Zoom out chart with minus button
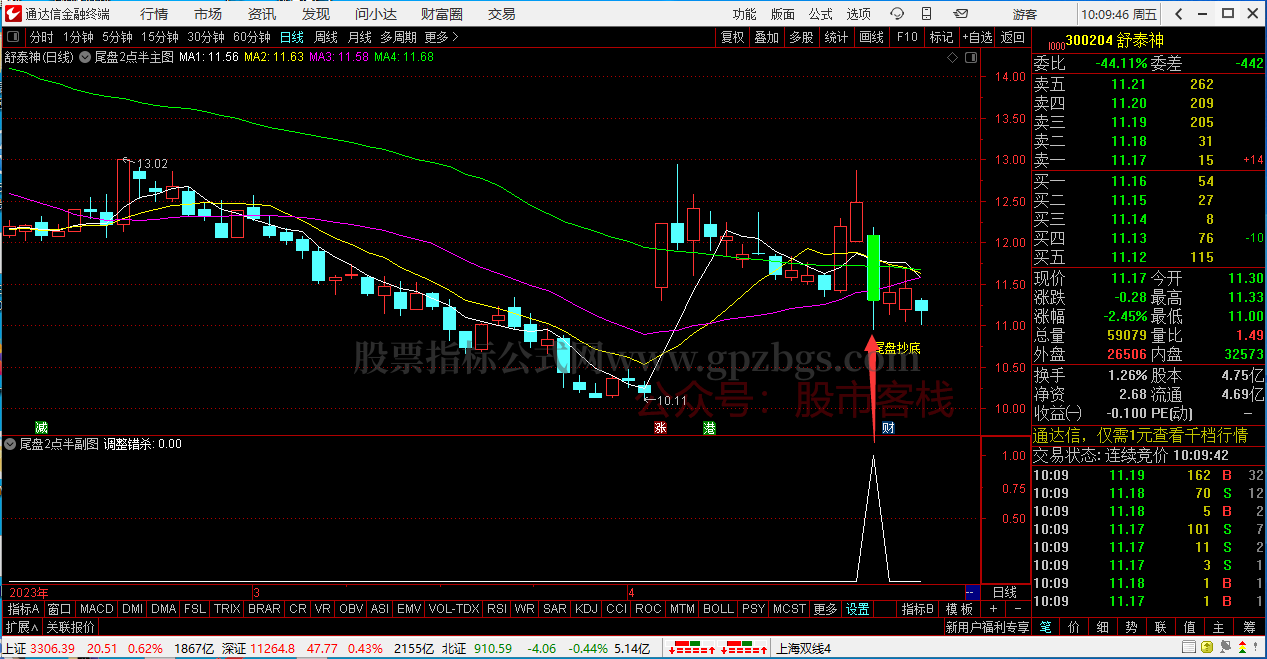Screen dimensions: 1267x659 pyautogui.click(x=1017, y=609)
